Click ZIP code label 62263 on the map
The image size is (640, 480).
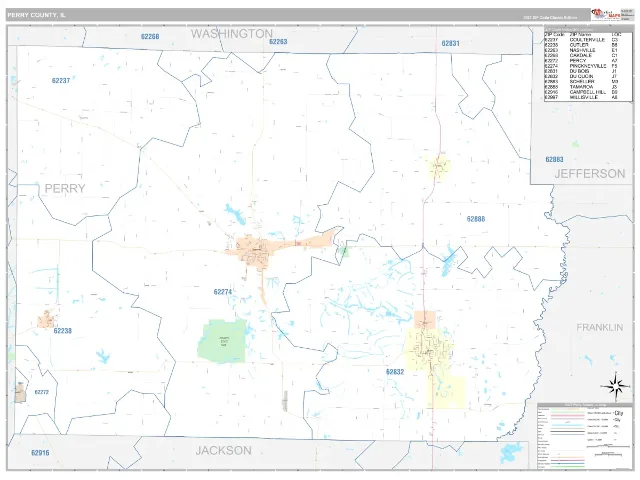(x=278, y=42)
